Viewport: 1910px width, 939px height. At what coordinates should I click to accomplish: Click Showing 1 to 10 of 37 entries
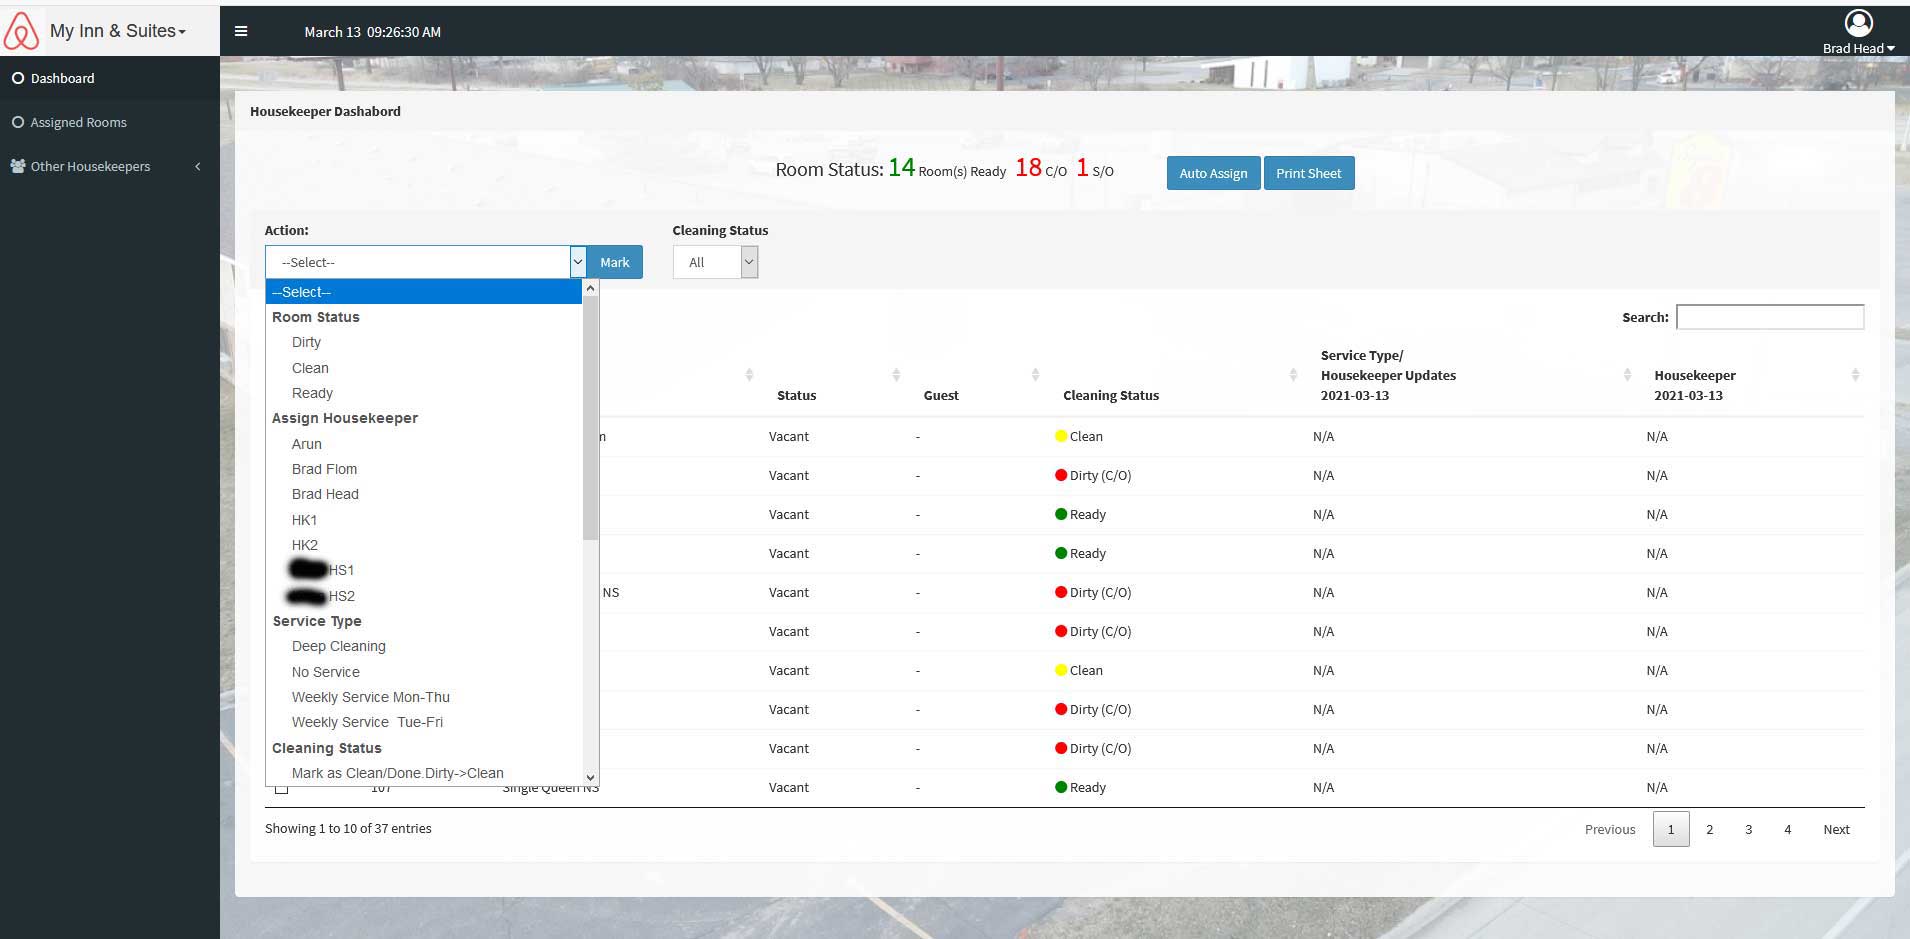348,828
